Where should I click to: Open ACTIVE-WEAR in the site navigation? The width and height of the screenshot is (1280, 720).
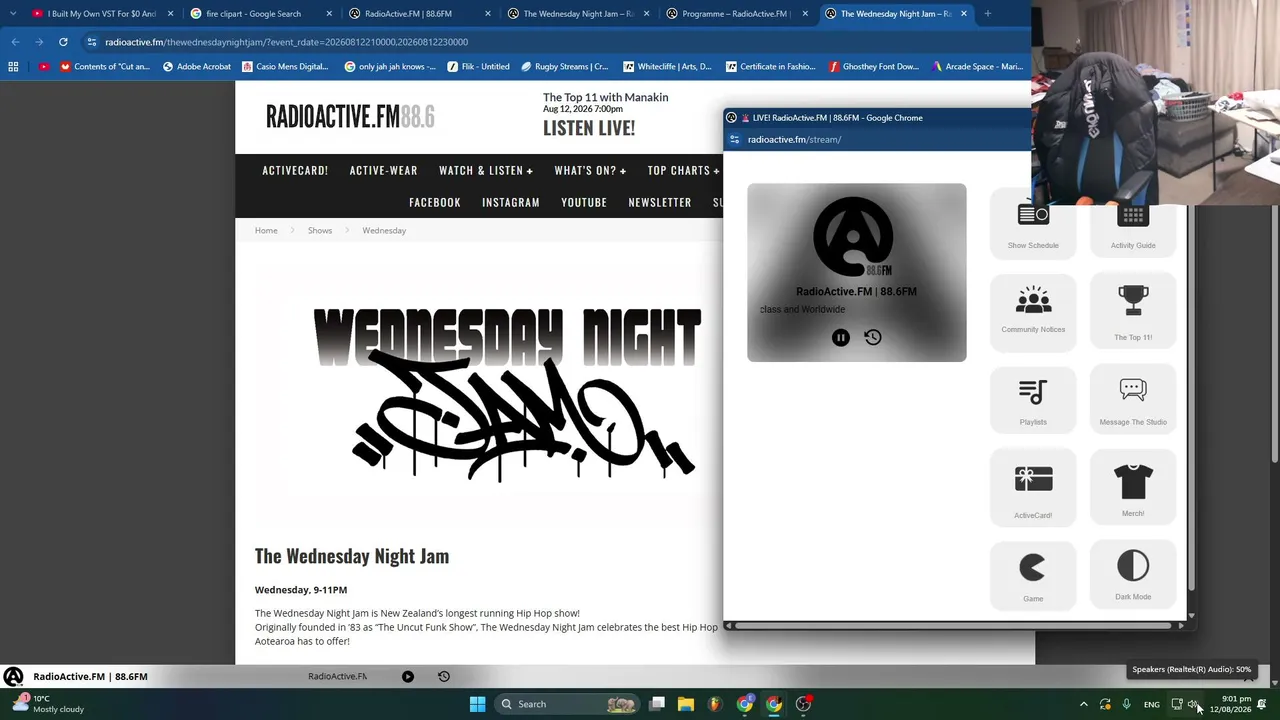[384, 170]
